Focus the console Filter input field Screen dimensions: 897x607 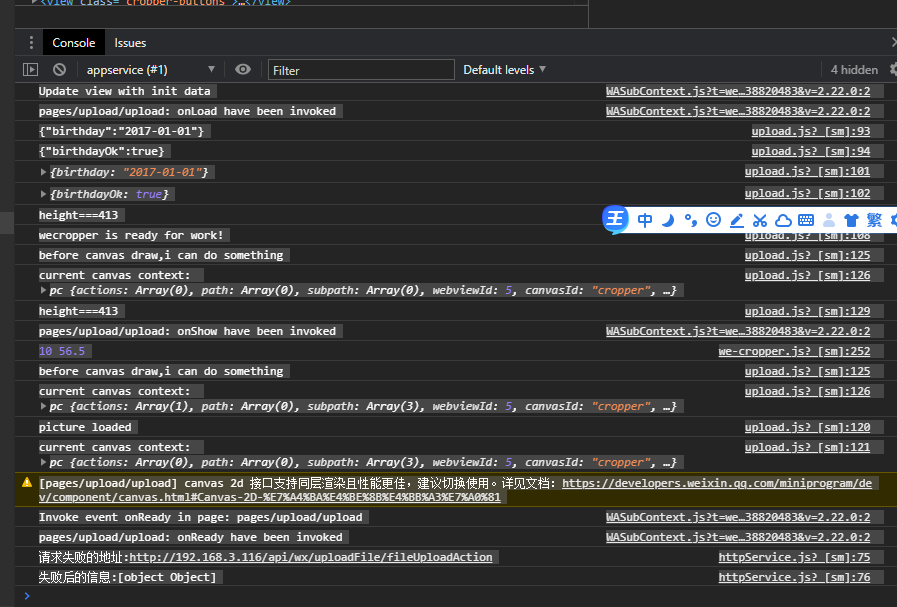(x=362, y=70)
